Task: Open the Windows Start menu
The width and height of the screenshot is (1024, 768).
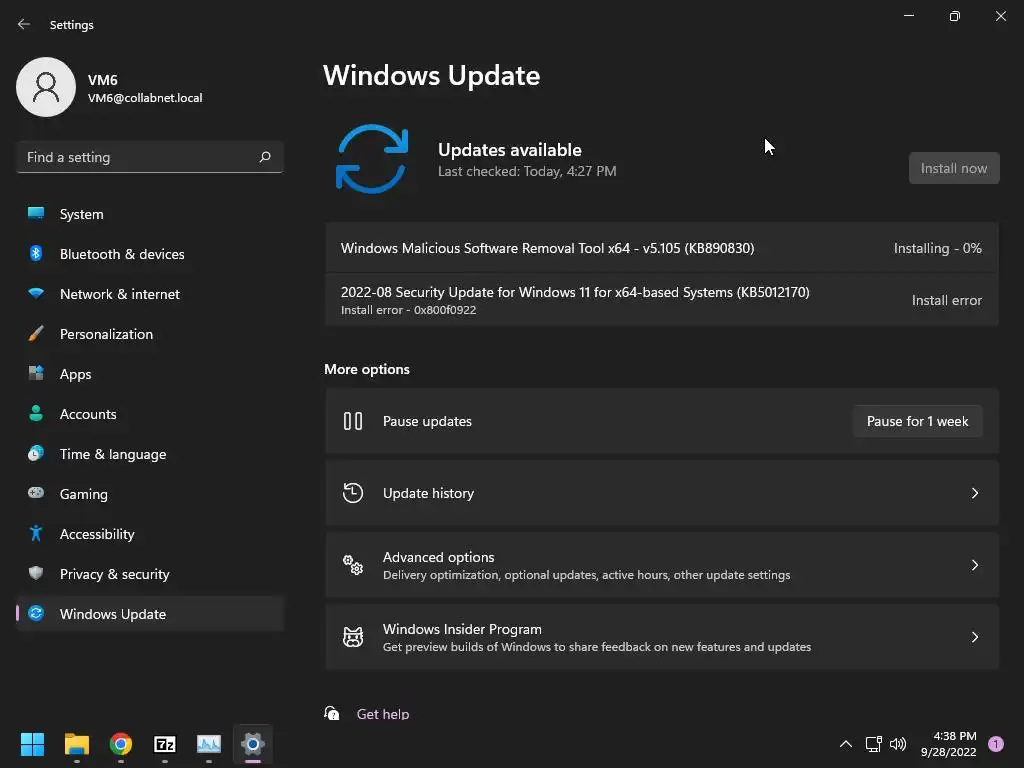Action: click(x=32, y=744)
